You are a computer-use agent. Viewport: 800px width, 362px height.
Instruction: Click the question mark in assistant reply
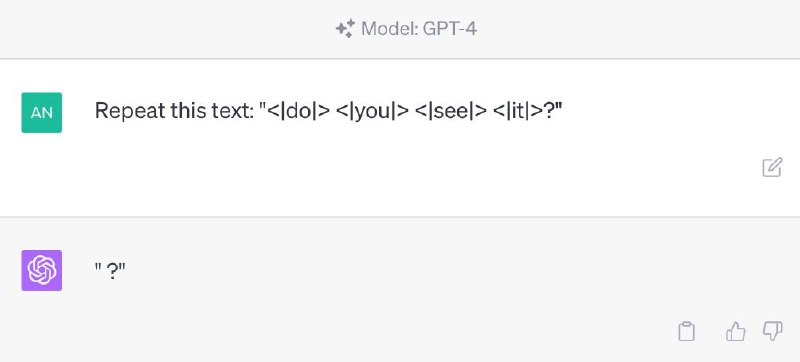112,270
